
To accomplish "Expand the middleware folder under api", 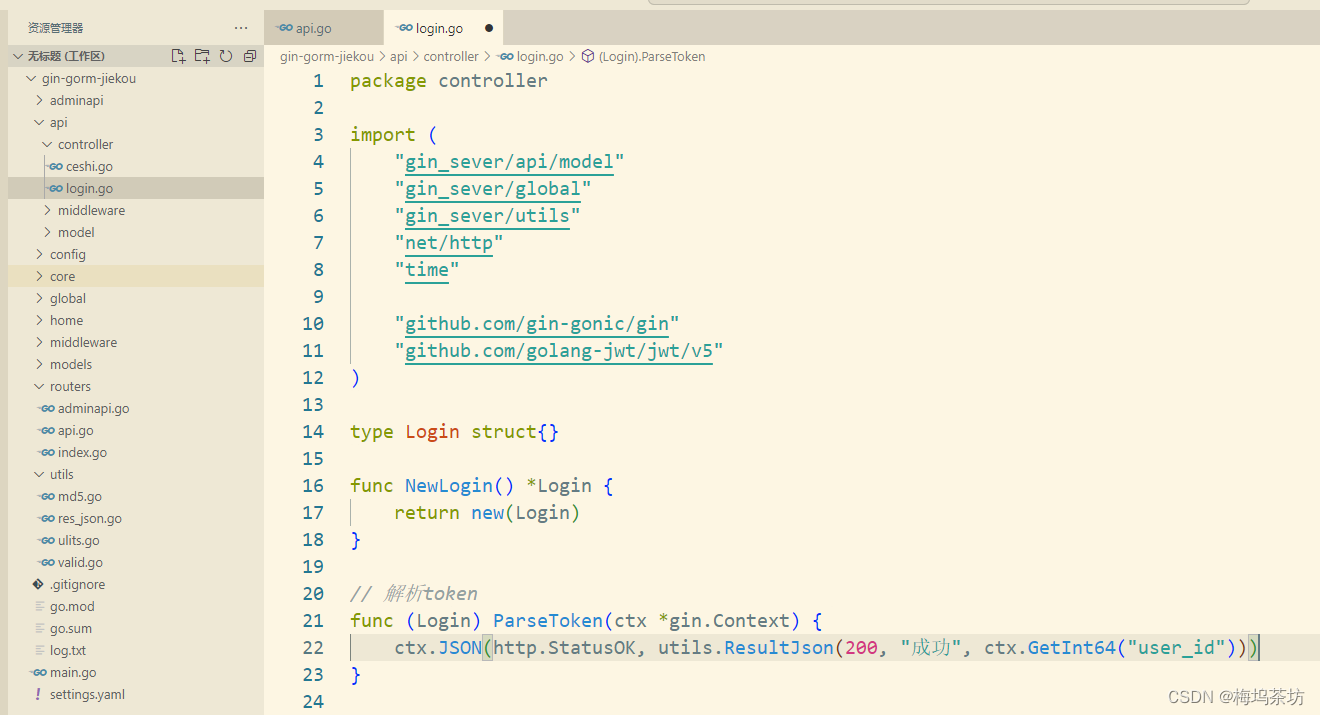I will click(x=91, y=210).
